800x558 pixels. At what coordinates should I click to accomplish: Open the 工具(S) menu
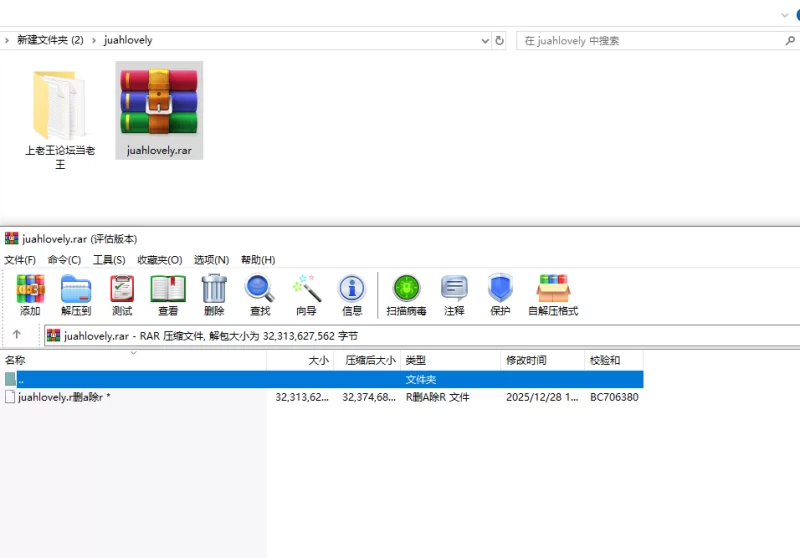(109, 260)
